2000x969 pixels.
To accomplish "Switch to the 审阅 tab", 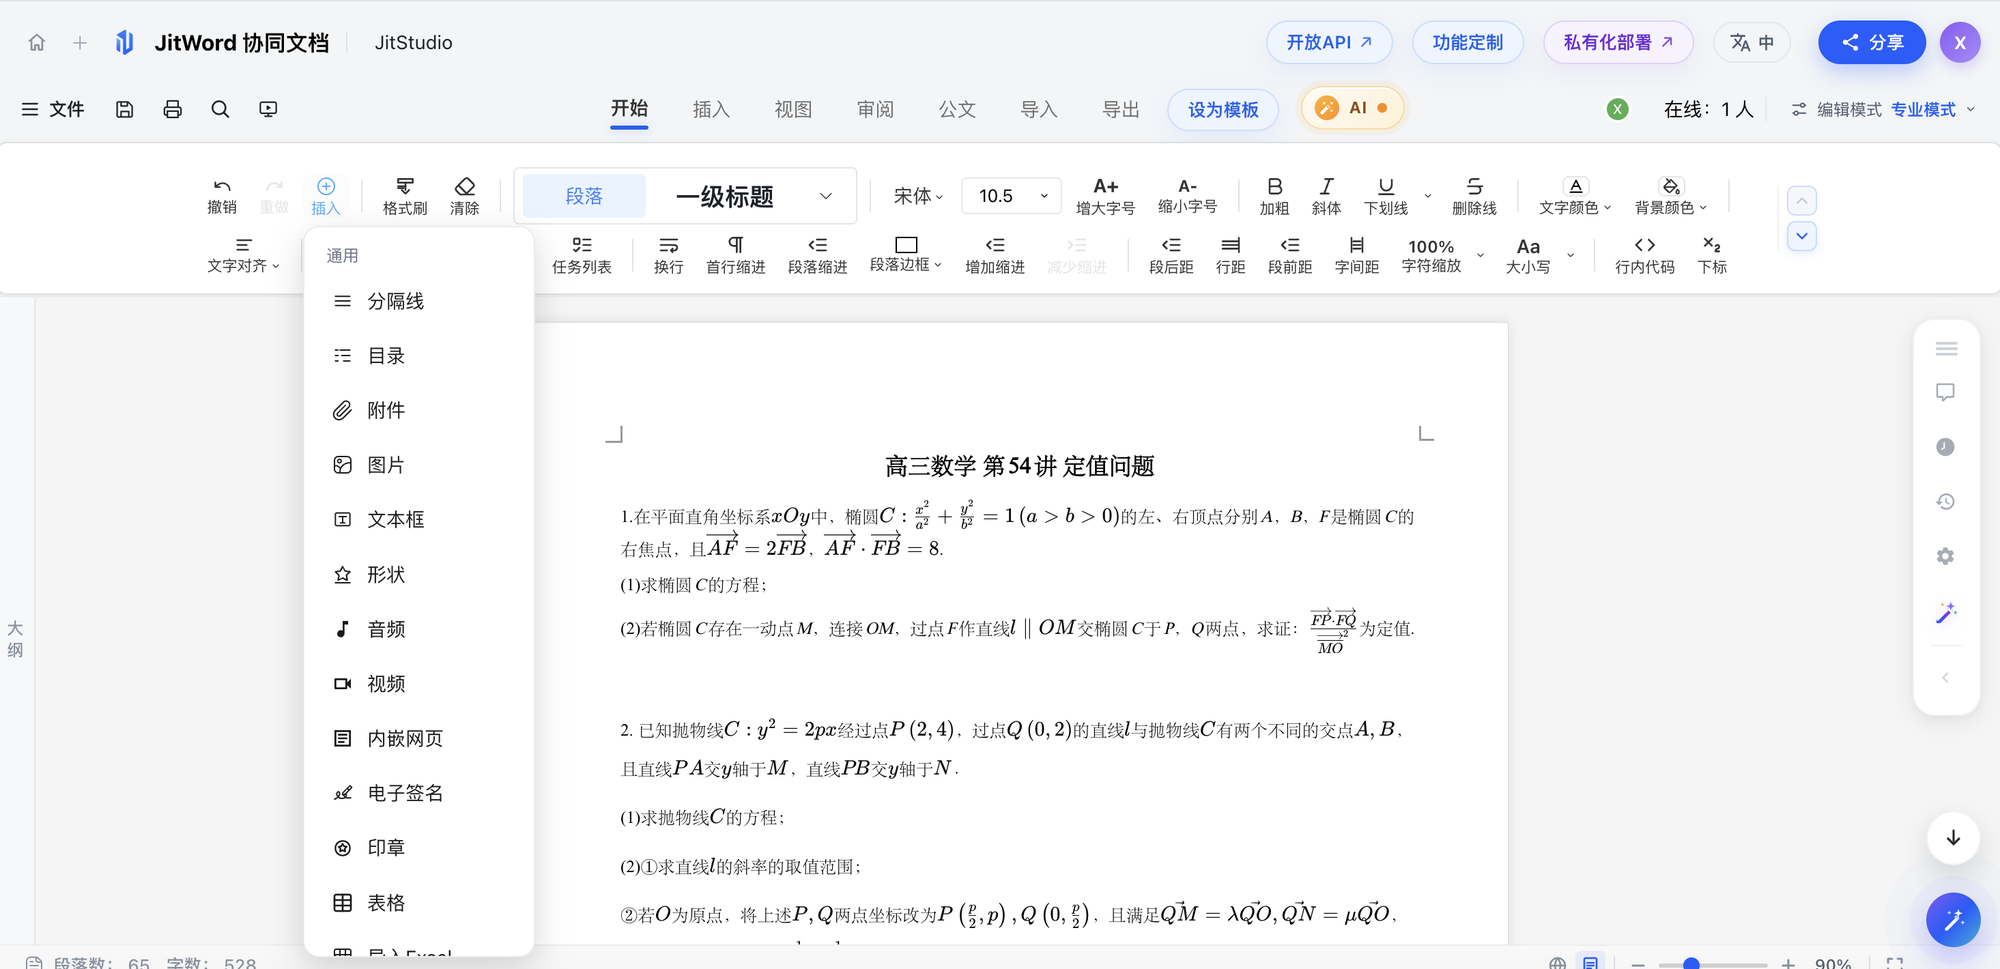I will point(875,109).
